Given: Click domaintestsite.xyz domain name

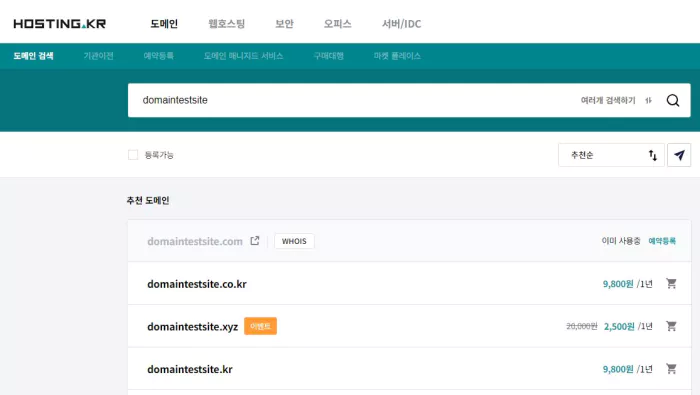Looking at the screenshot, I should click(193, 327).
